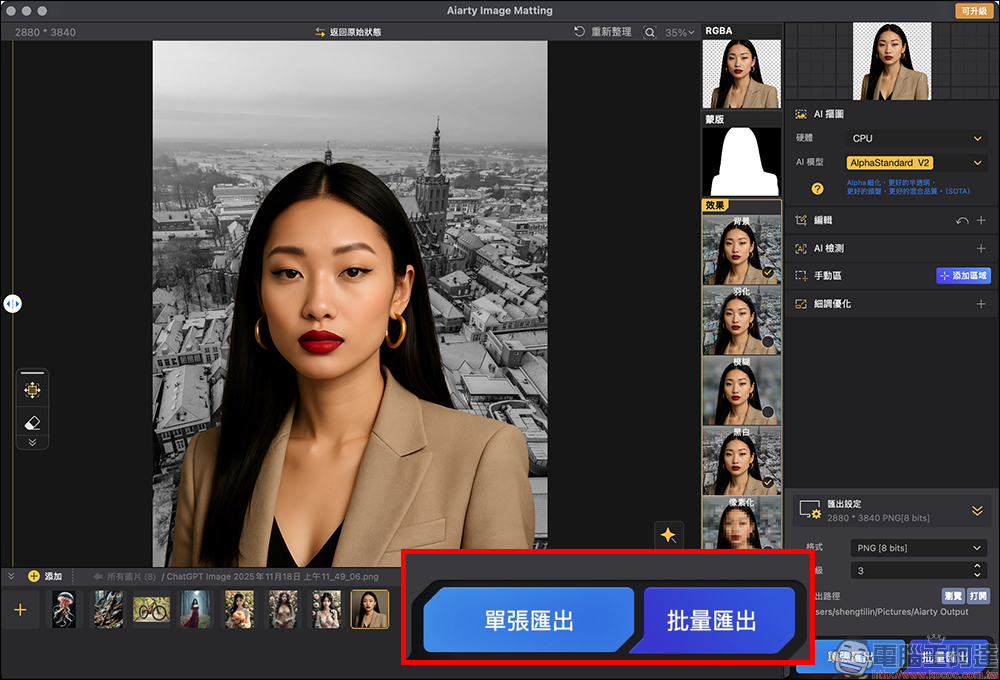The height and width of the screenshot is (680, 1000).
Task: Click the 重新整理 refresh icon
Action: tap(578, 31)
